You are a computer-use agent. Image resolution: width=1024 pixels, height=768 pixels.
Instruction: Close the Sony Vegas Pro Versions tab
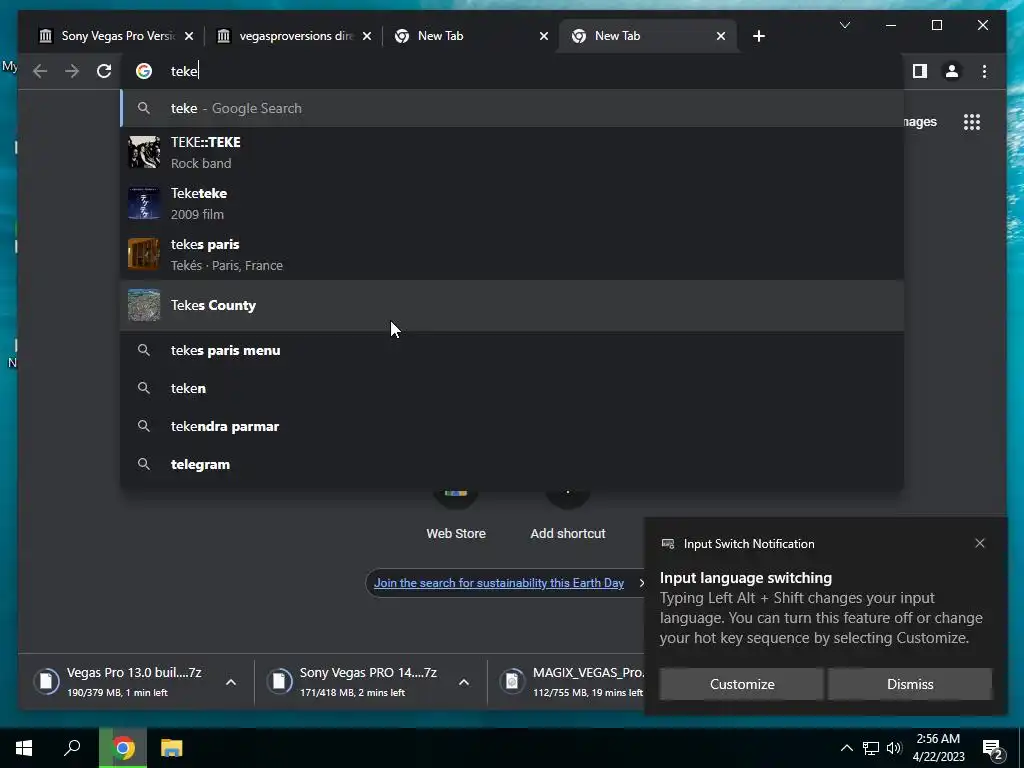(x=189, y=36)
